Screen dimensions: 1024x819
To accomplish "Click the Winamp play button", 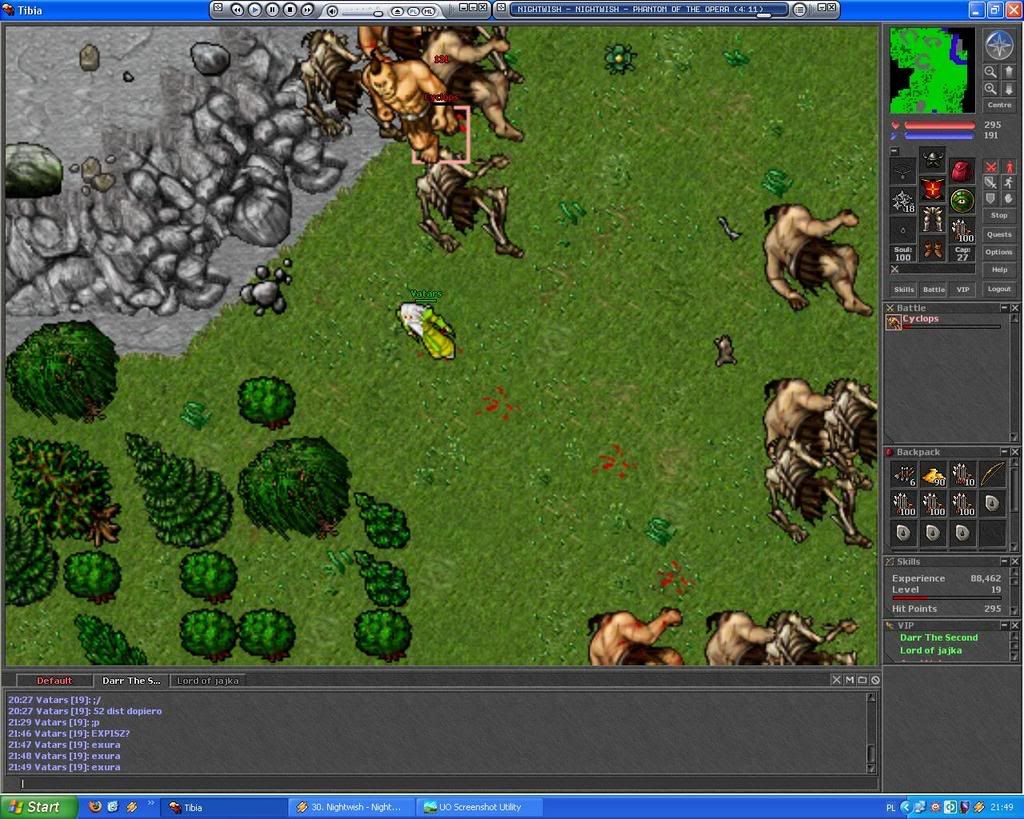I will click(x=255, y=10).
